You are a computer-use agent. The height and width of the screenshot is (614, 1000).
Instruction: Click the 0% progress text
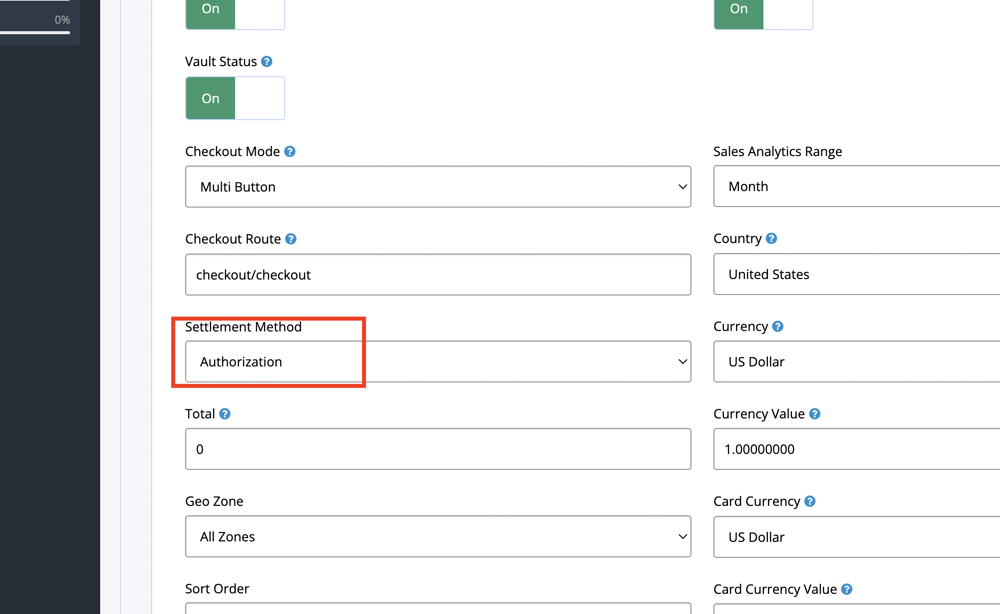point(62,20)
